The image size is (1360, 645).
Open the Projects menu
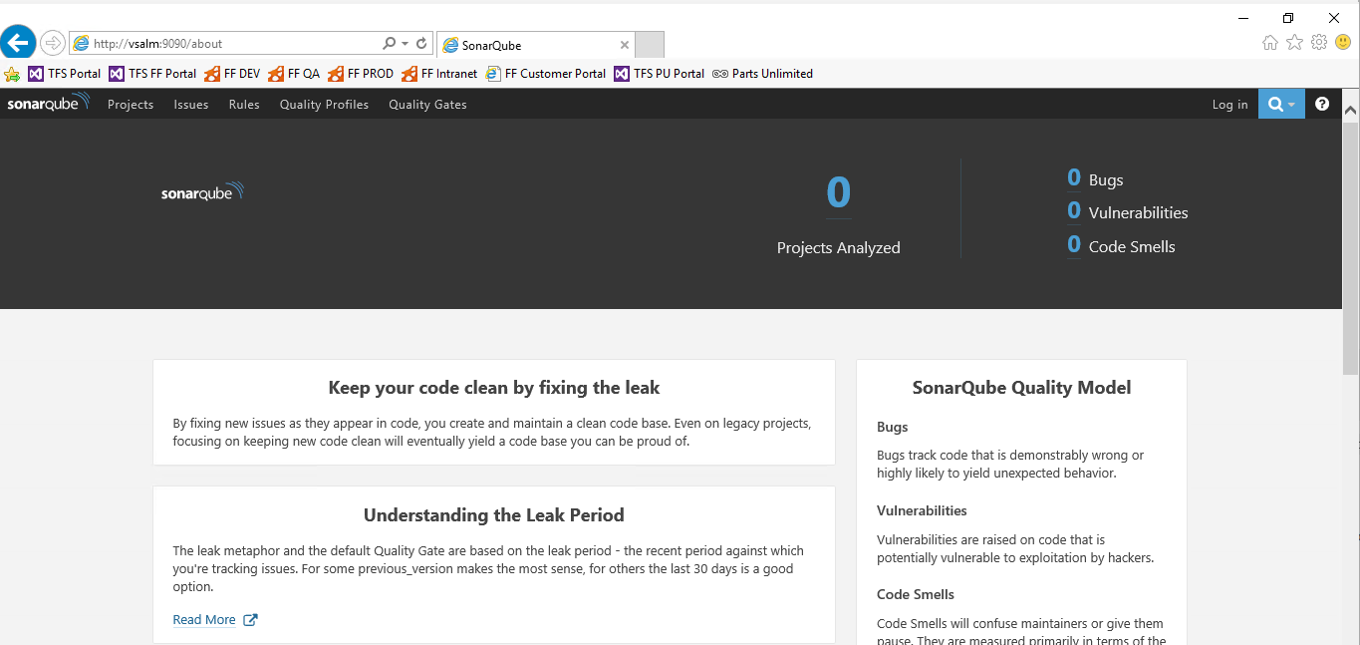tap(131, 104)
